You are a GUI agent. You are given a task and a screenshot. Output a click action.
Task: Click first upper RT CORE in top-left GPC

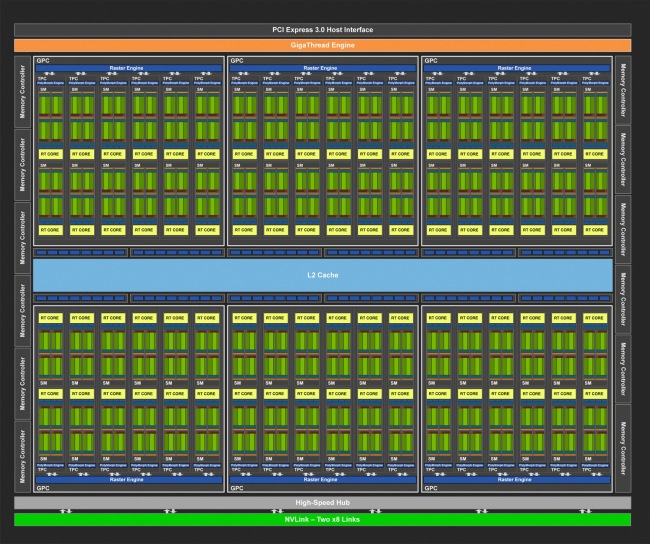coord(51,154)
